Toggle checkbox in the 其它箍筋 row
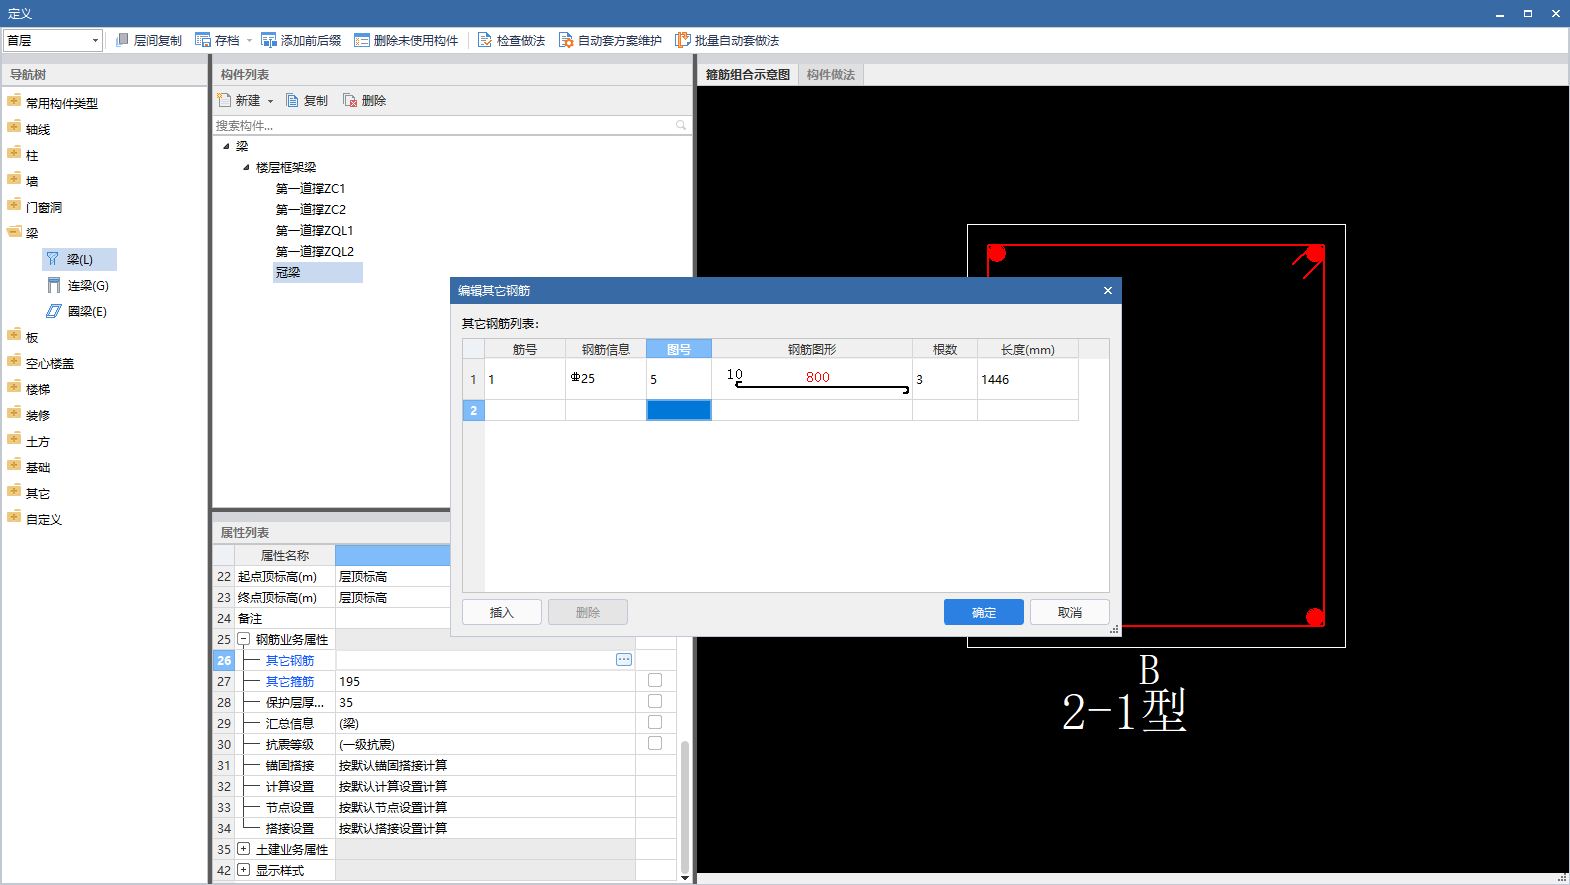Screen dimensions: 1570x885 click(x=655, y=680)
